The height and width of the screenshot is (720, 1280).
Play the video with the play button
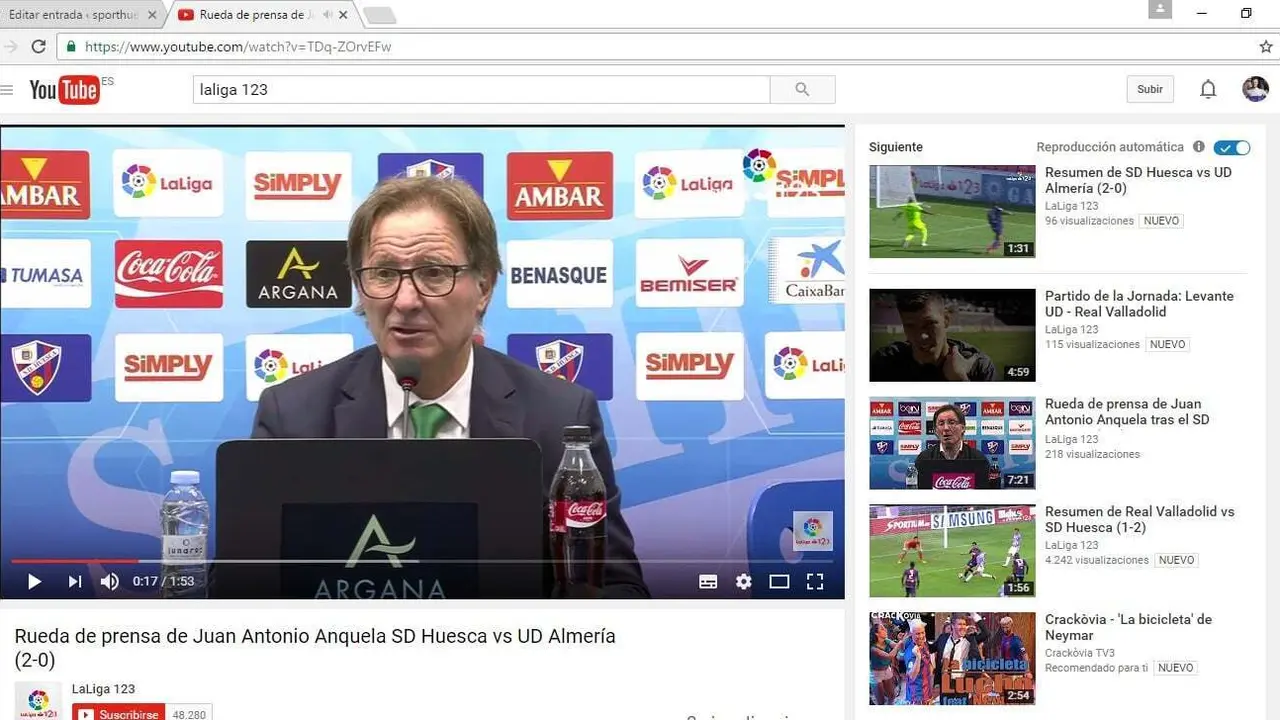click(34, 581)
